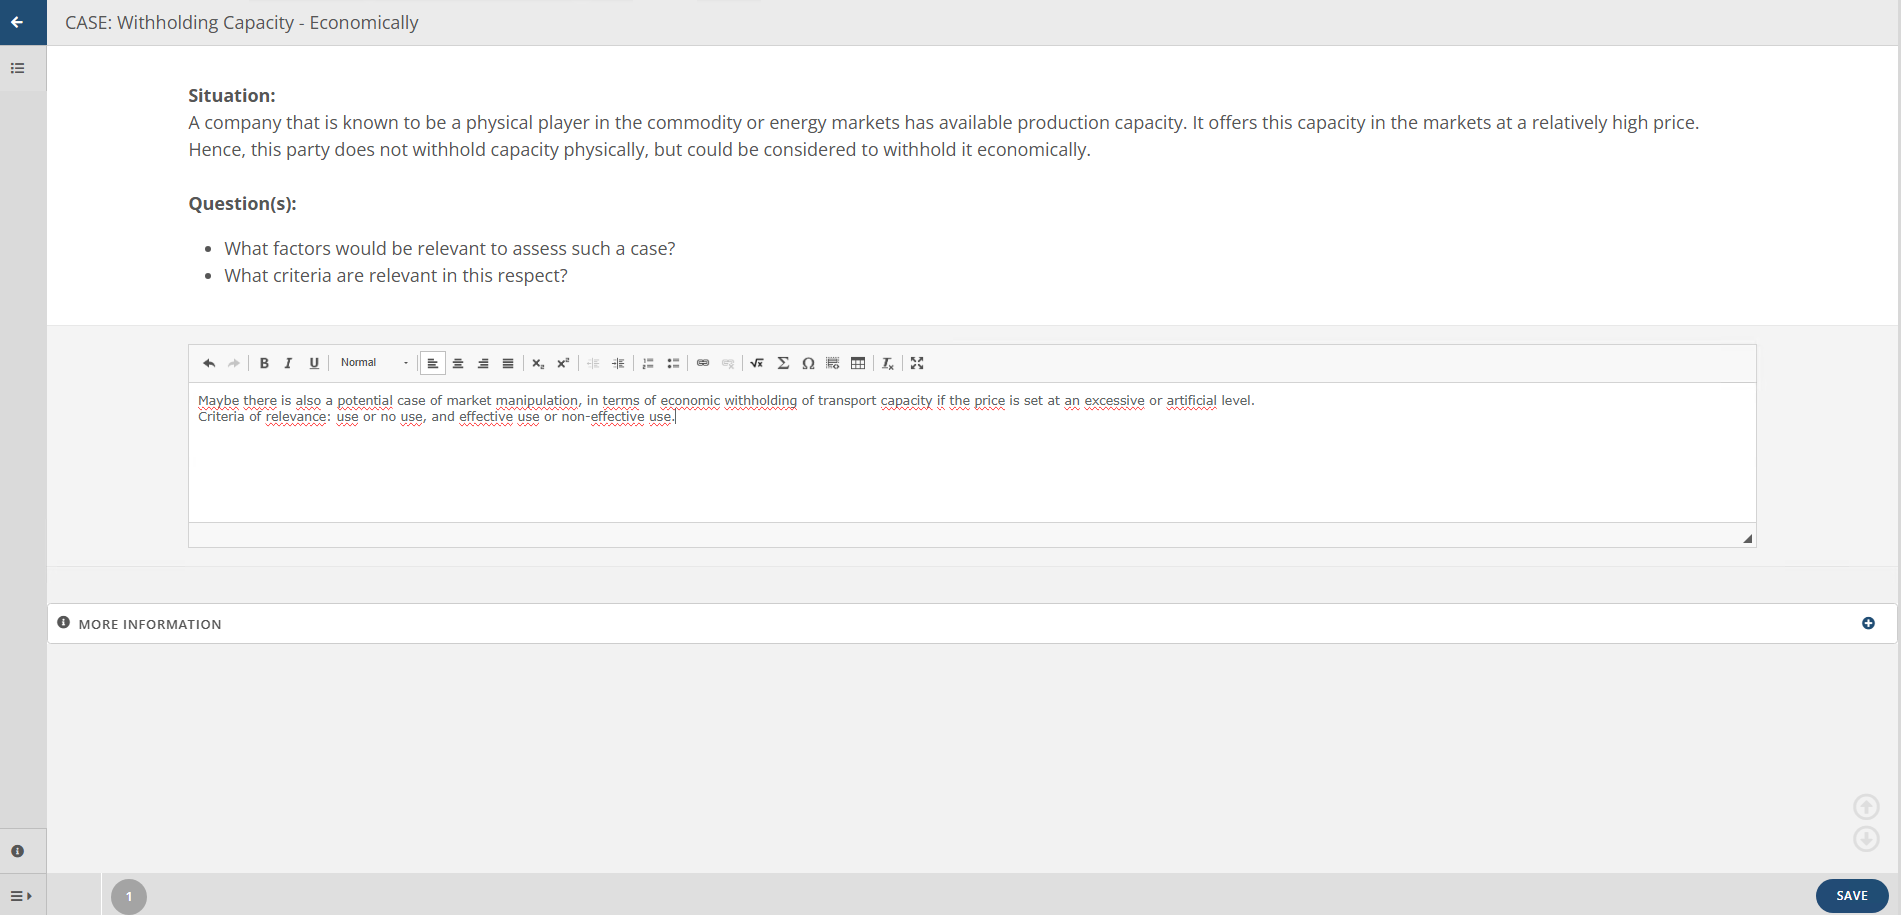1901x915 pixels.
Task: Expand the bottom-left navigation menu
Action: pyautogui.click(x=21, y=896)
